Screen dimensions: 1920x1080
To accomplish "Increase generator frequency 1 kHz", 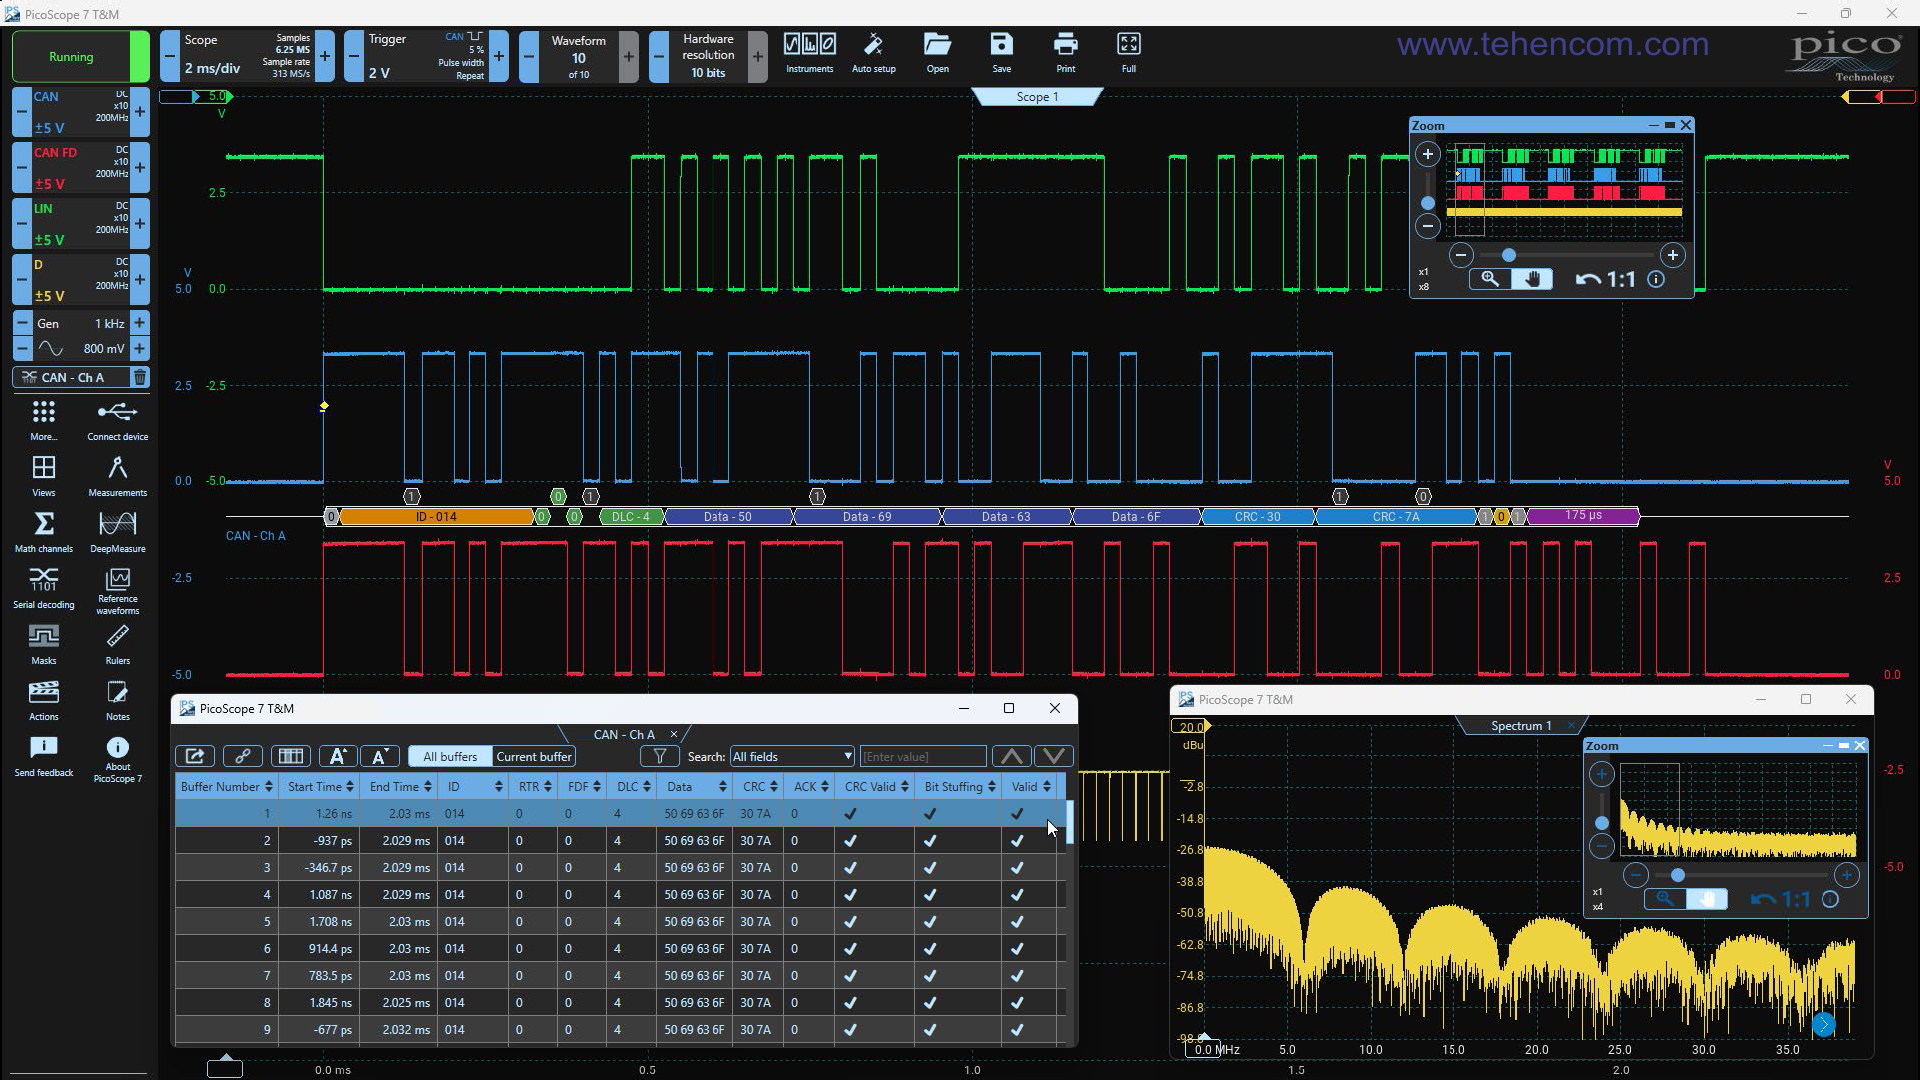I will 140,323.
